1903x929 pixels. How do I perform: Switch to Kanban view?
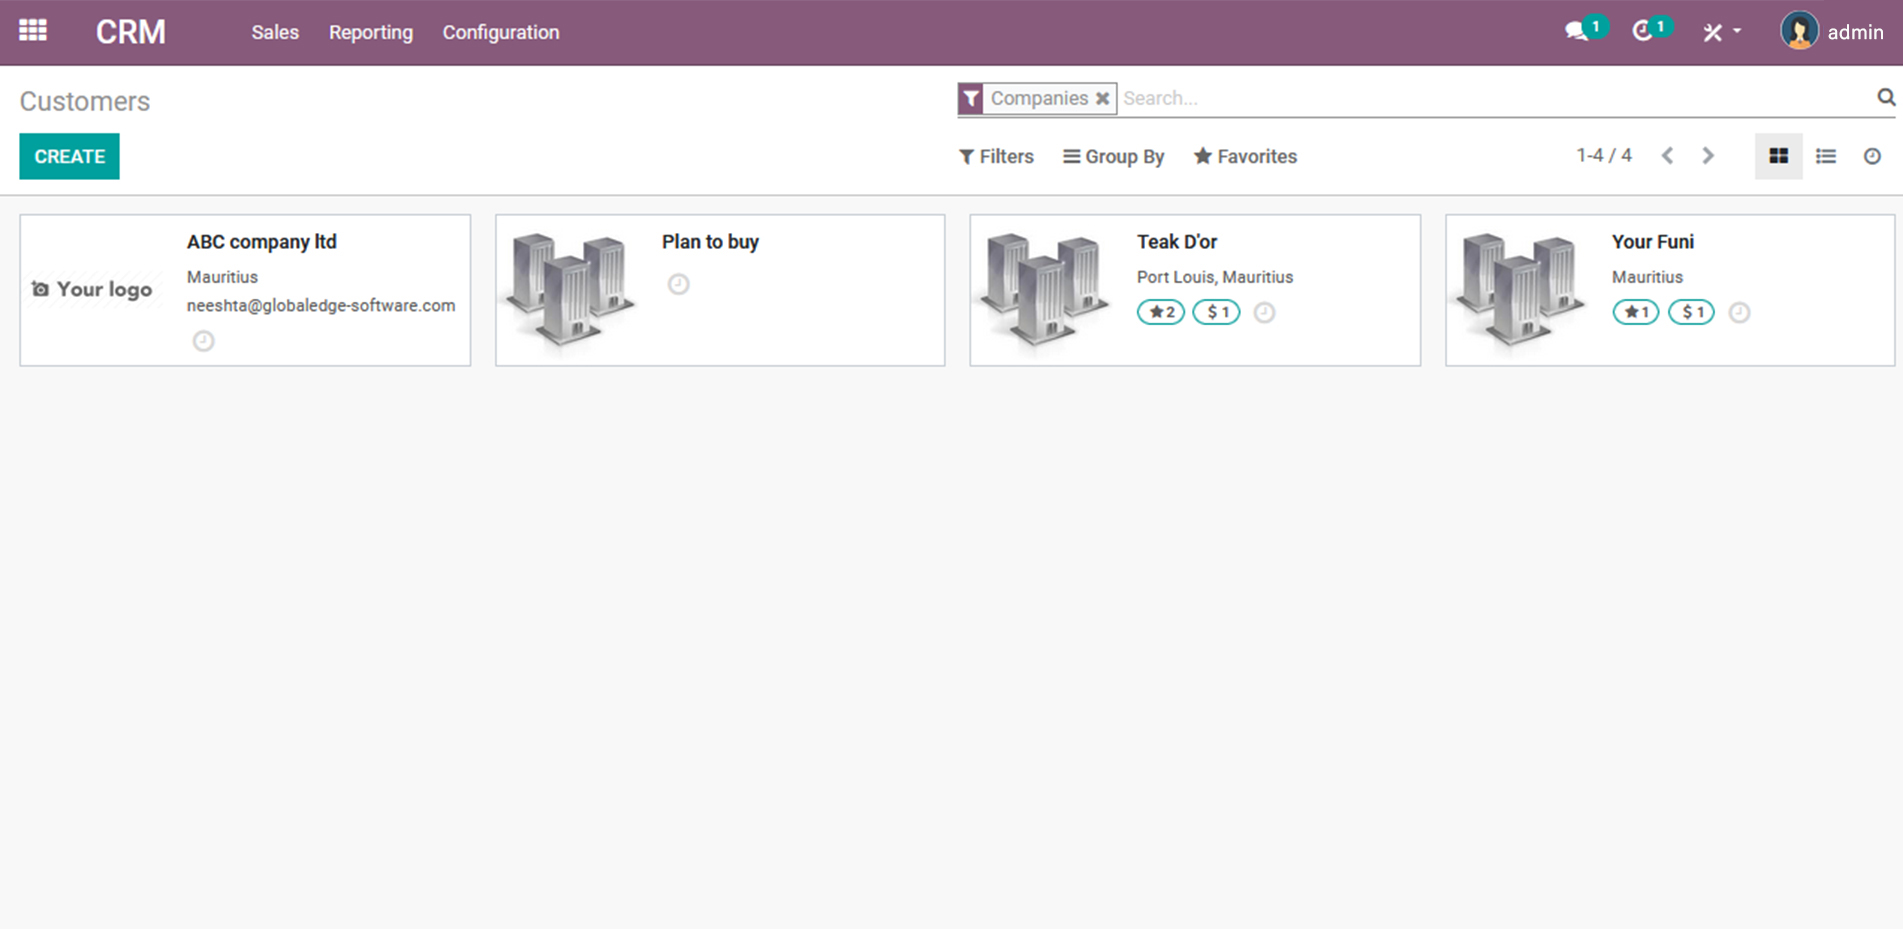(x=1778, y=156)
